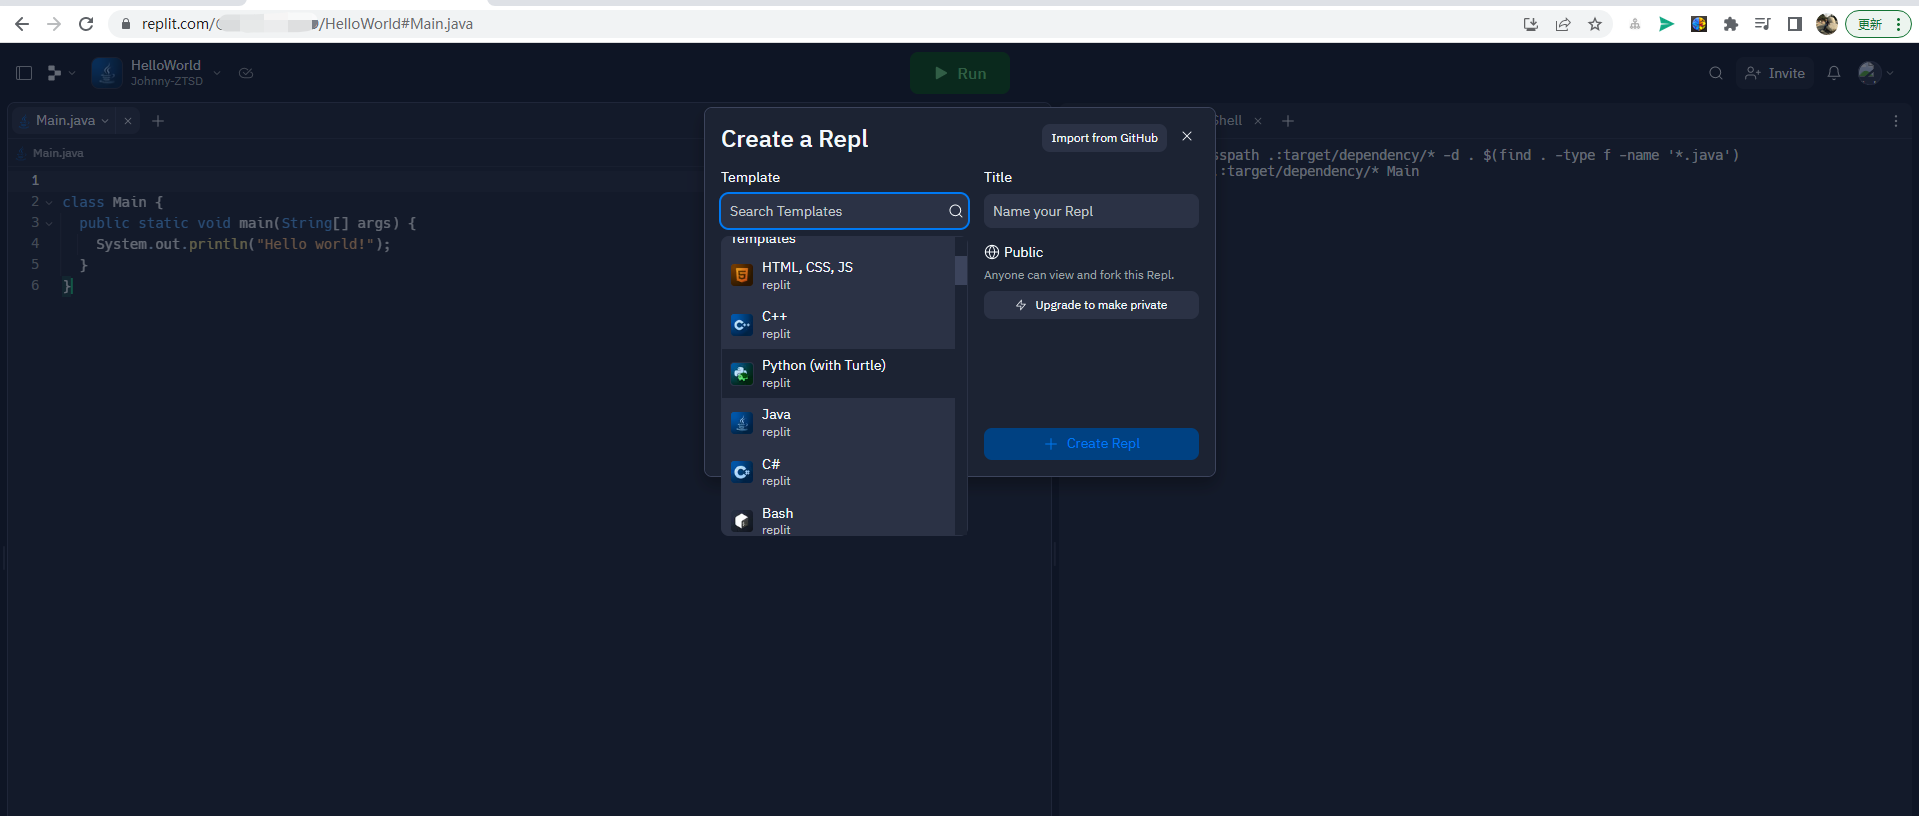The image size is (1919, 816).
Task: Go back to the previous browser page
Action: [x=22, y=24]
